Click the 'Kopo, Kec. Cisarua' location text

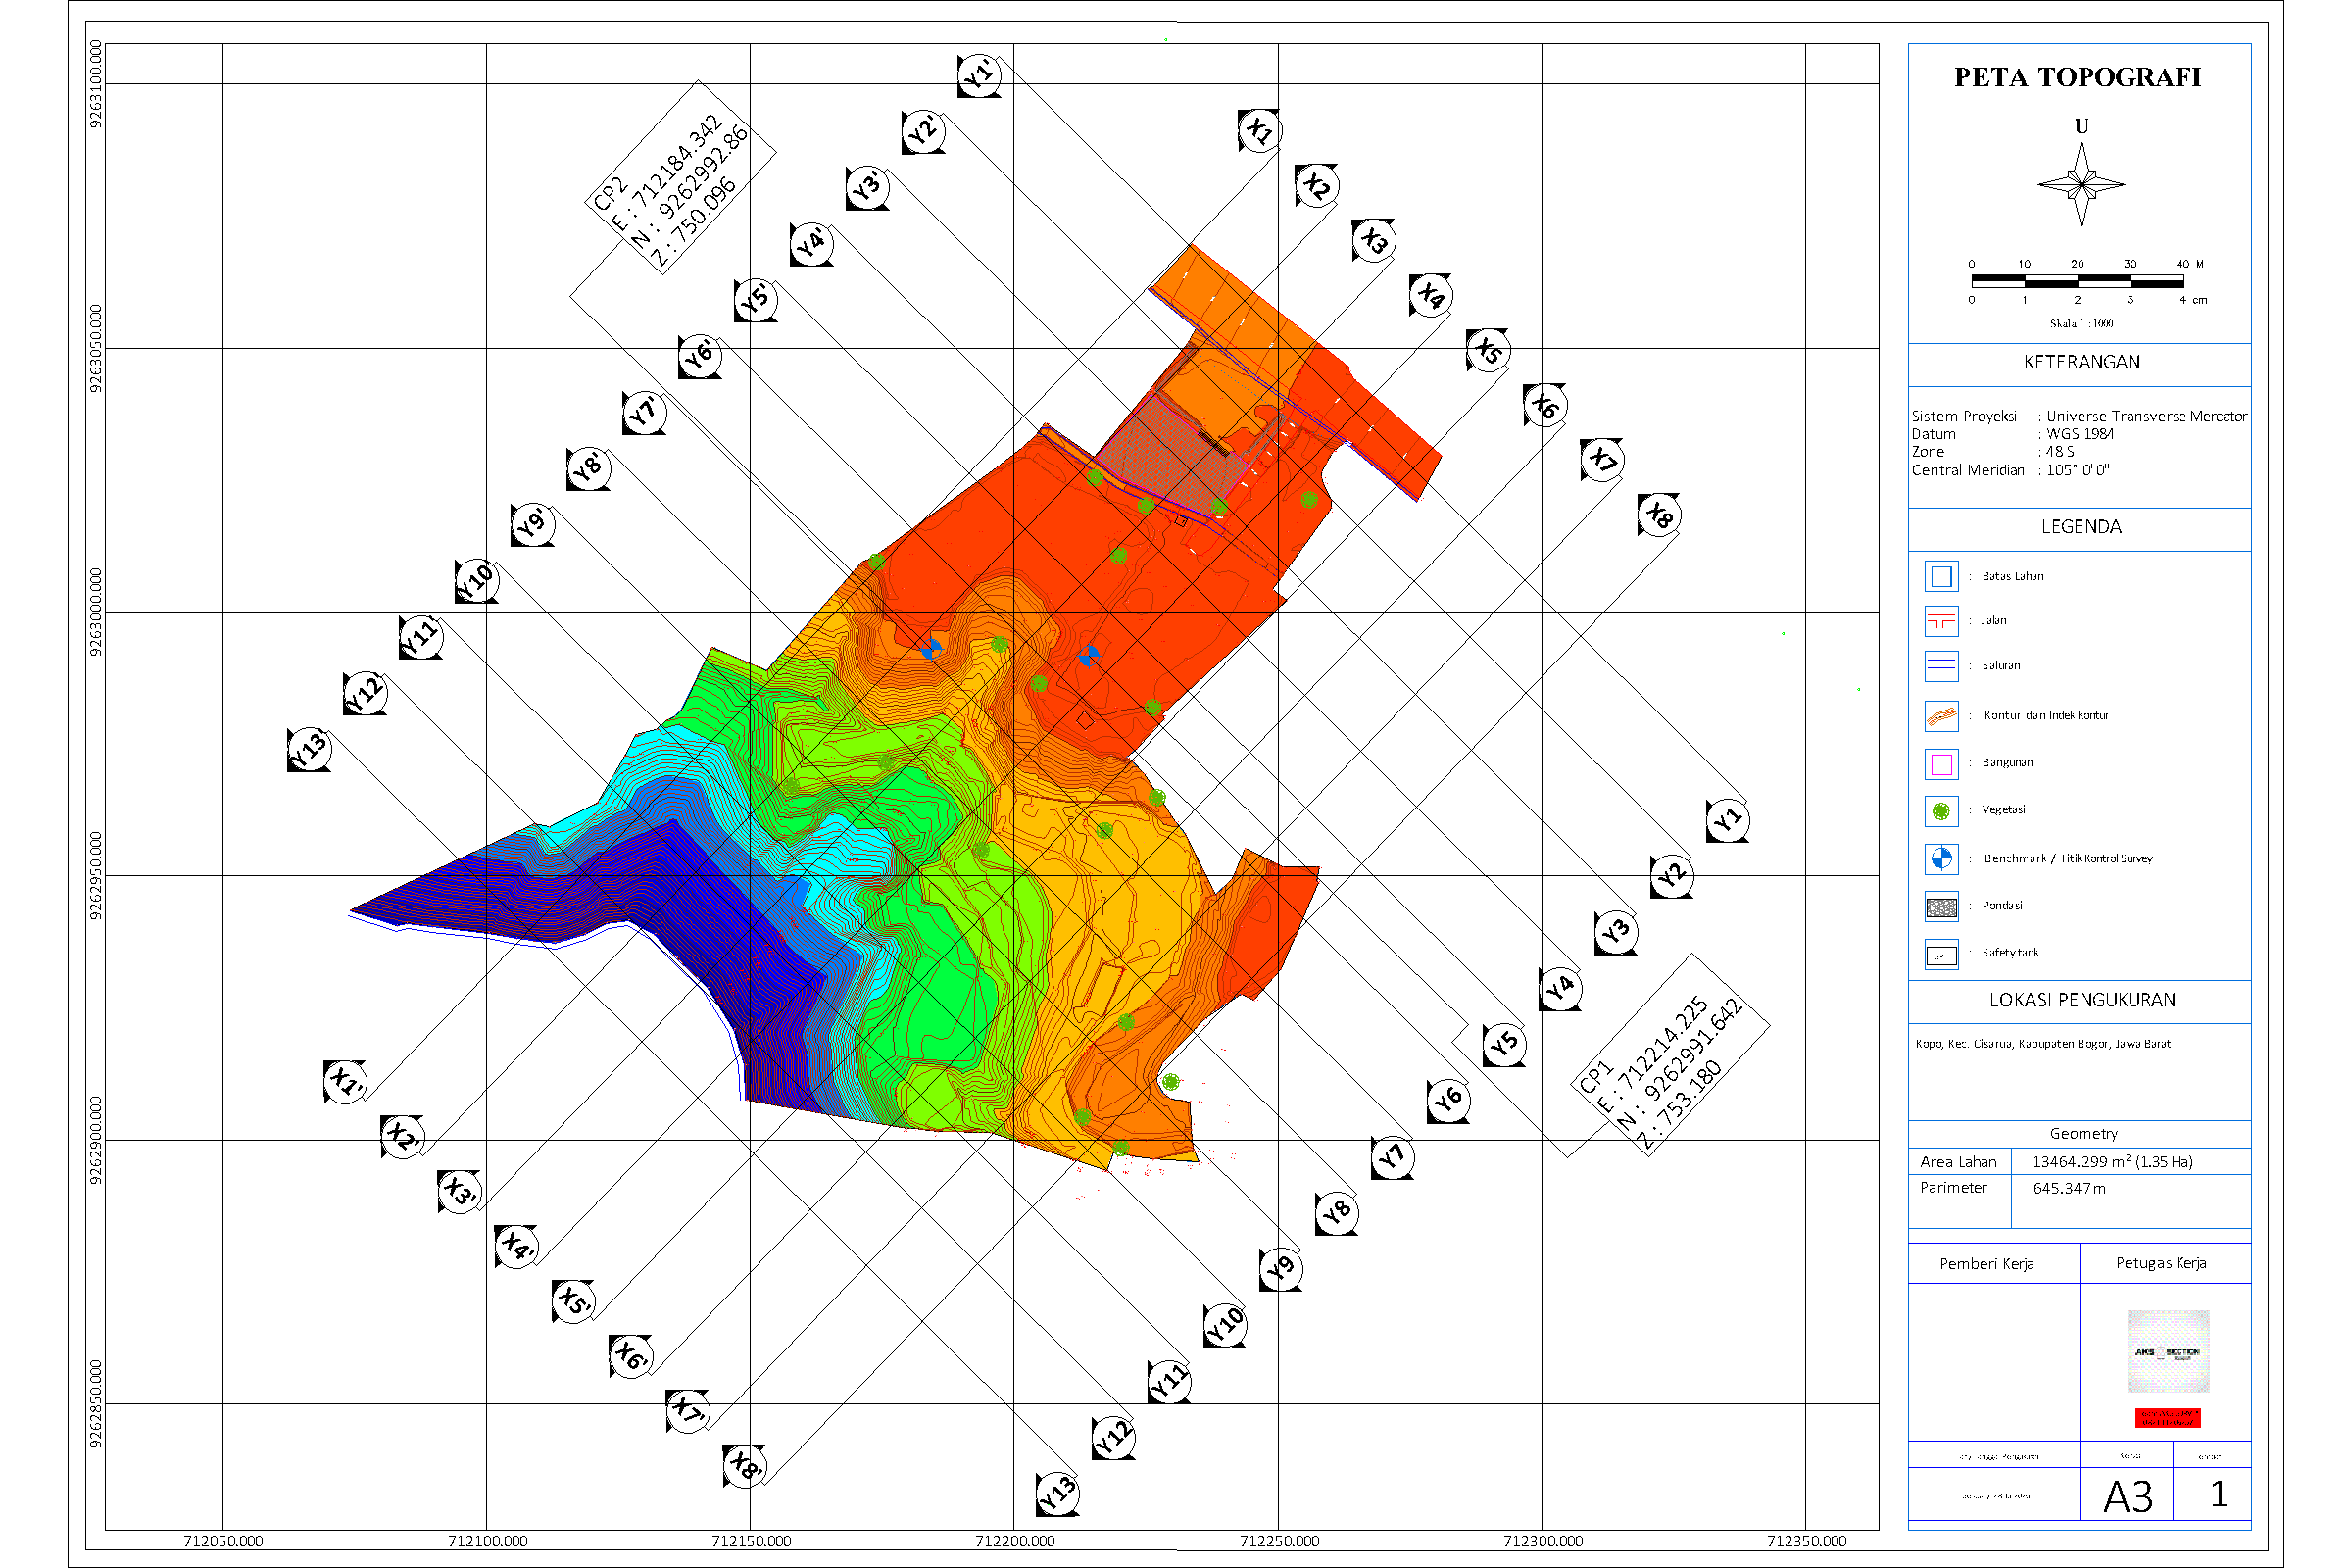click(x=2043, y=1043)
